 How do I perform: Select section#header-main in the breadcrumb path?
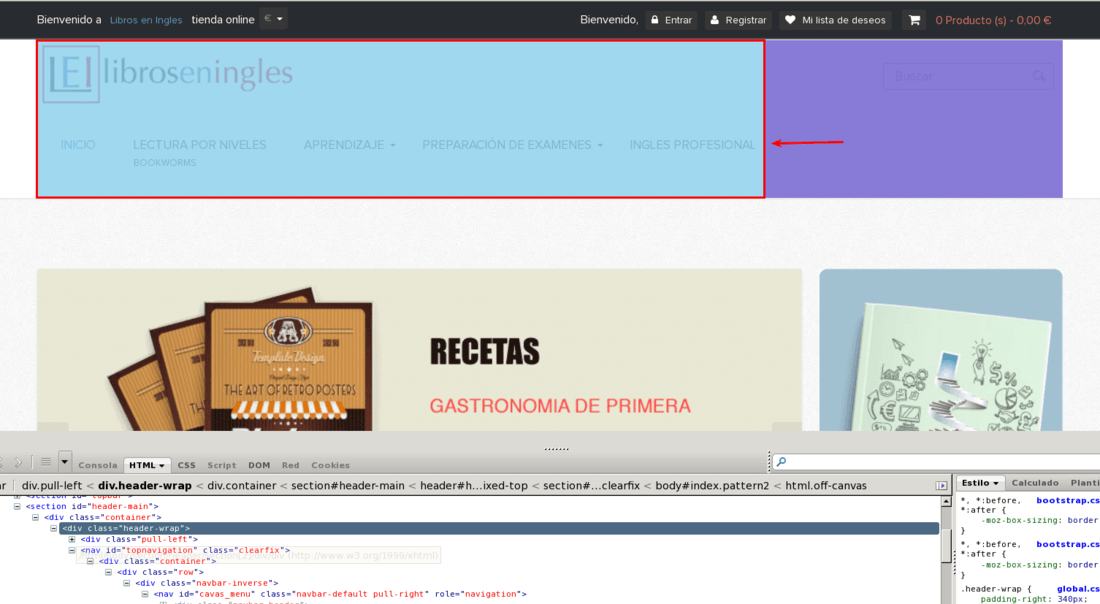[x=348, y=485]
